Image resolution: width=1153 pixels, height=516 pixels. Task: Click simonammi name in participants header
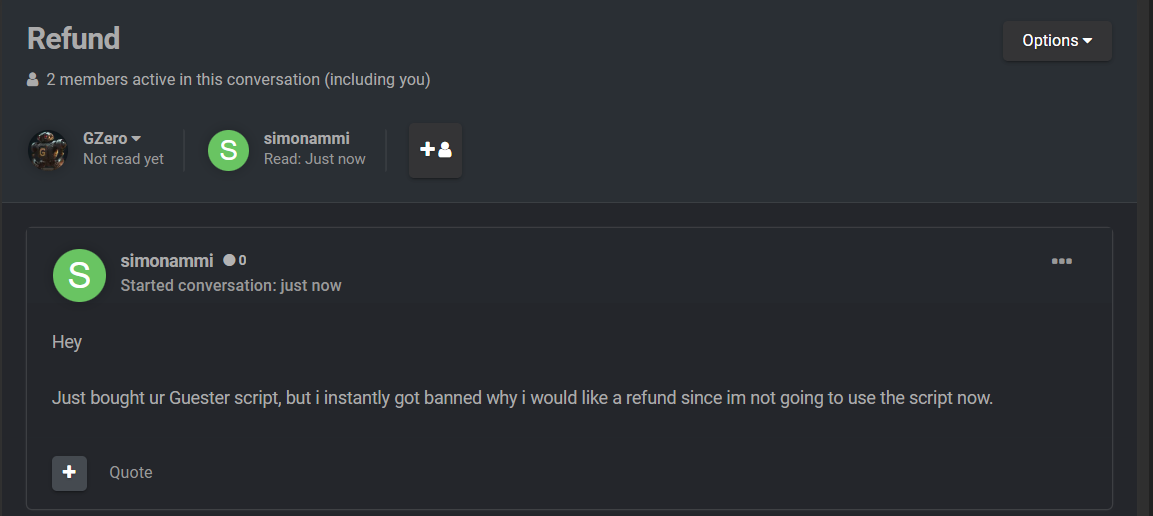point(307,138)
